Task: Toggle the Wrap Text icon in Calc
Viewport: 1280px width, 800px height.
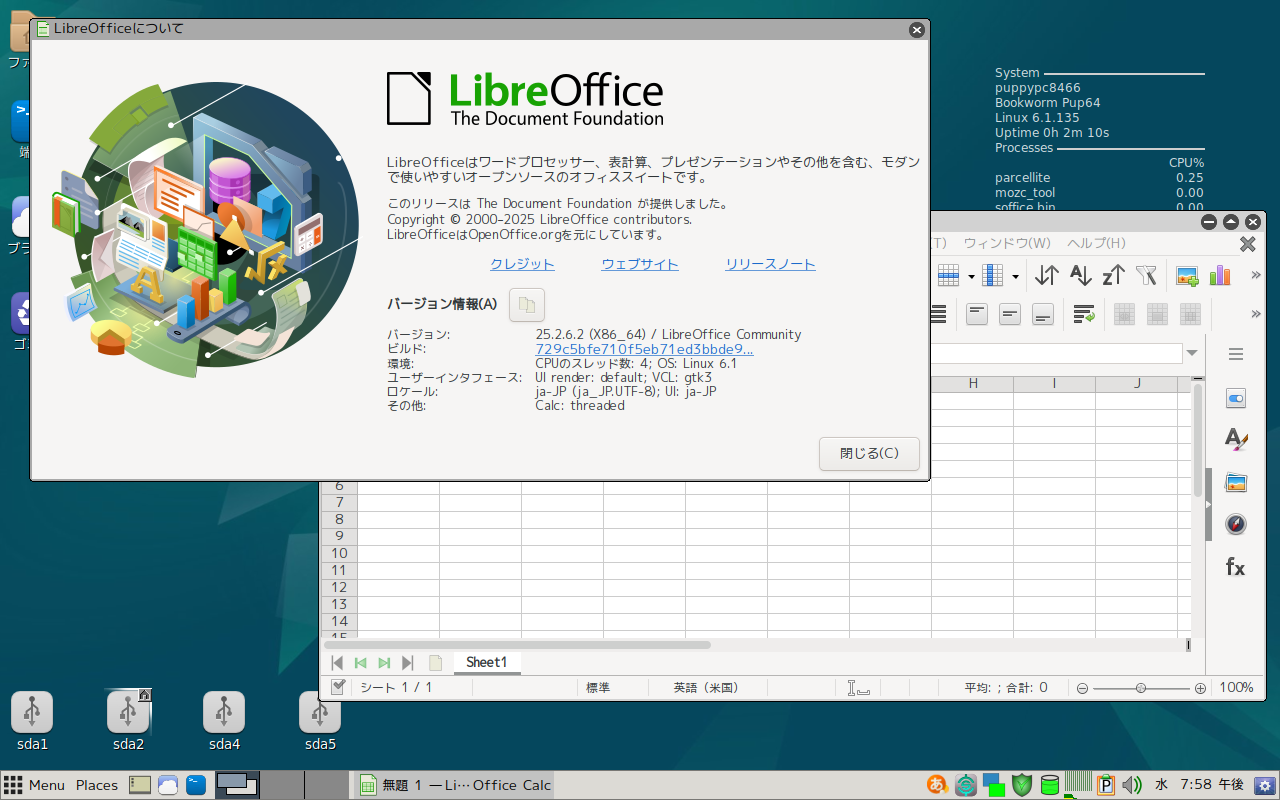Action: pyautogui.click(x=1084, y=314)
